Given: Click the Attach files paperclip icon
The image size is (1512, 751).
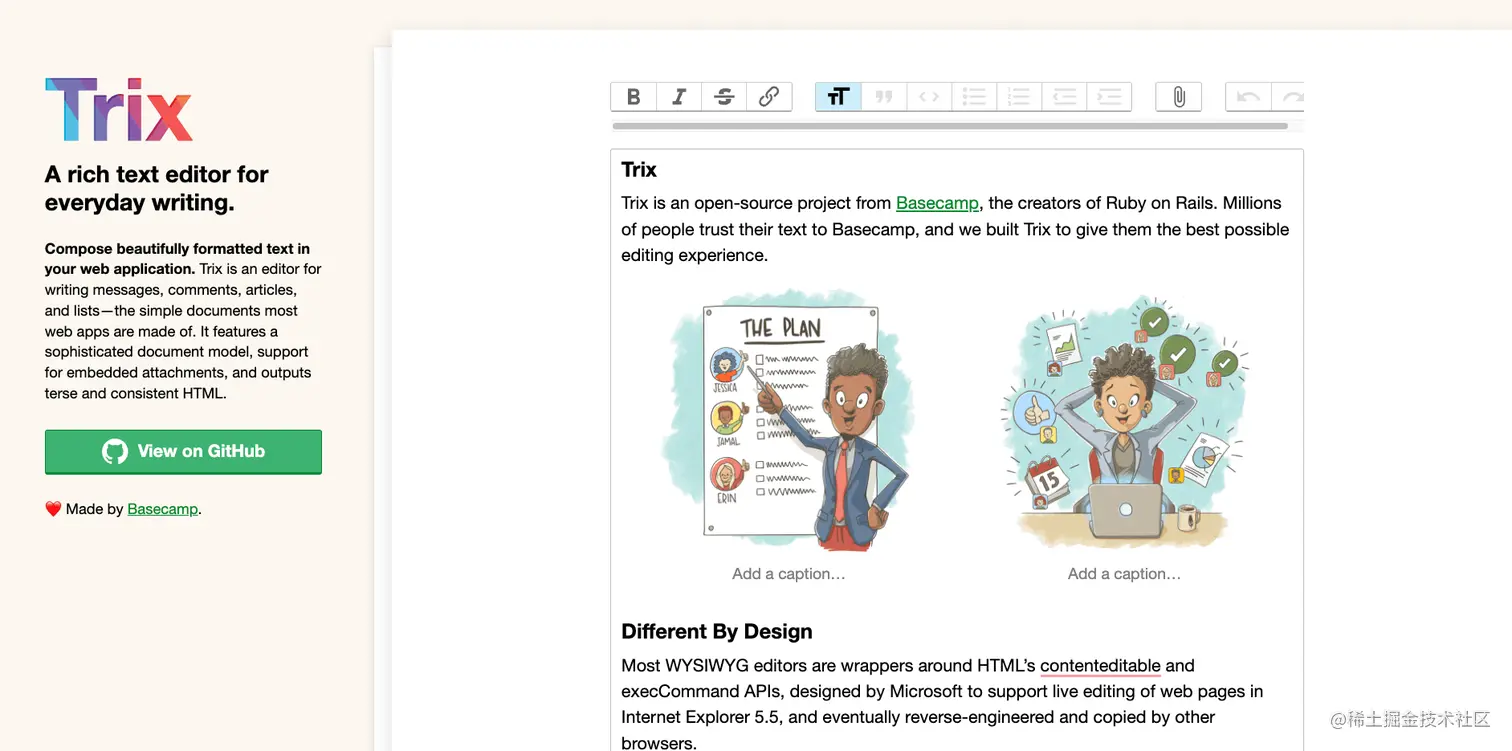Looking at the screenshot, I should (x=1179, y=97).
